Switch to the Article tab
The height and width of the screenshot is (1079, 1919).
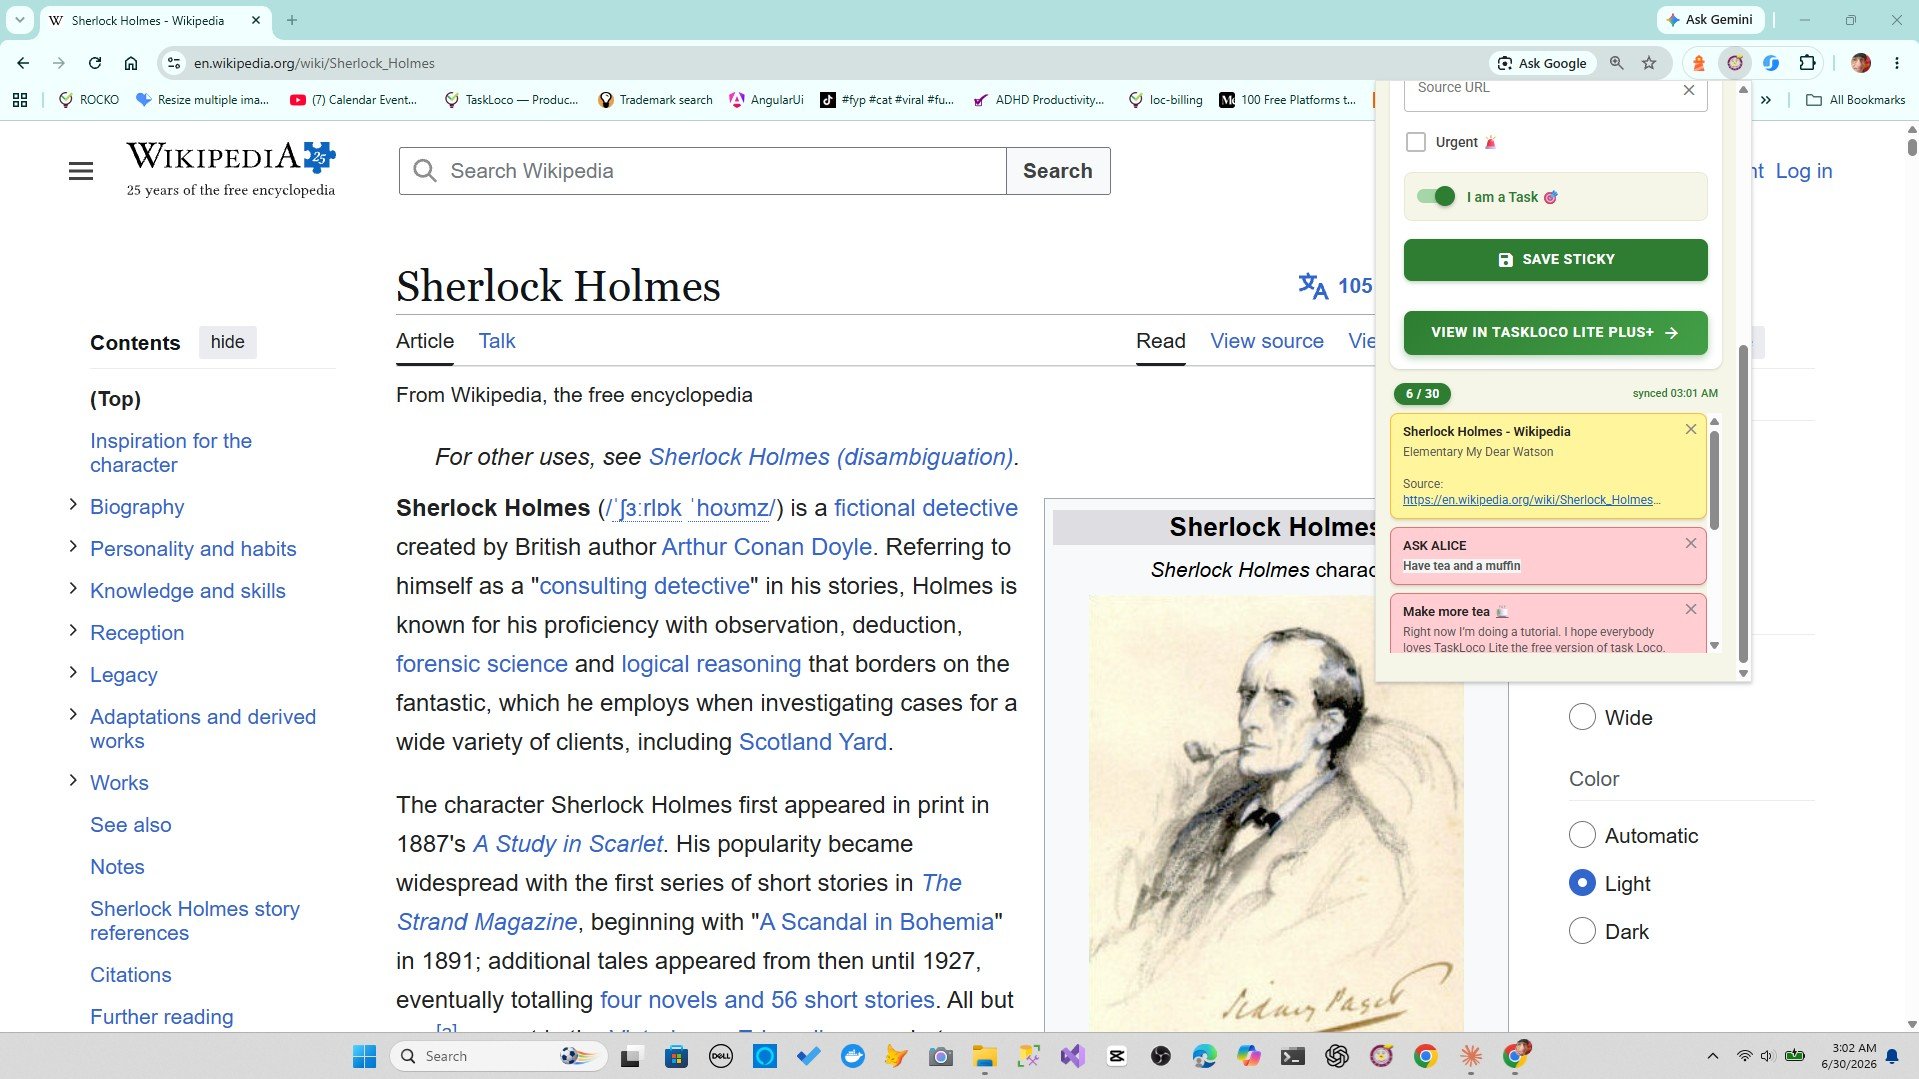point(425,341)
